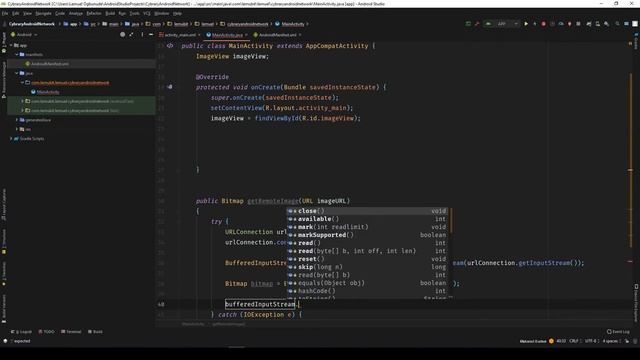Open the Refactor menu
The image size is (640, 360).
coord(94,13)
